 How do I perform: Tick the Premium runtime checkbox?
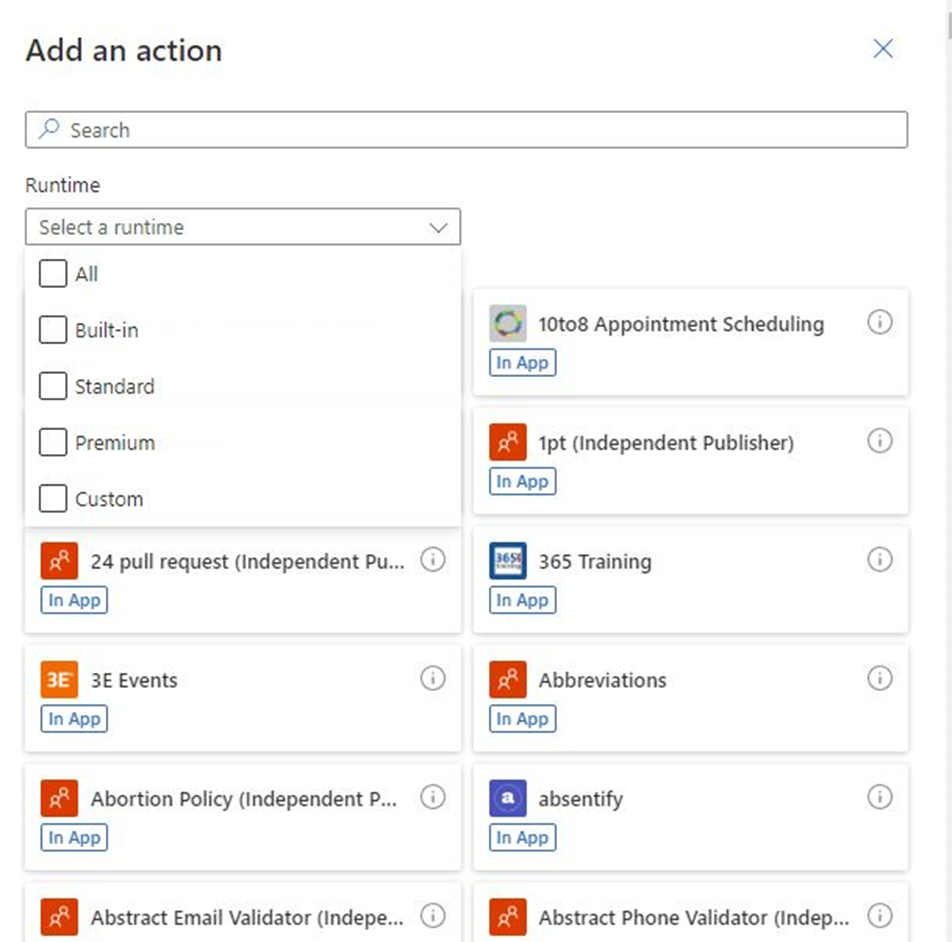(53, 443)
